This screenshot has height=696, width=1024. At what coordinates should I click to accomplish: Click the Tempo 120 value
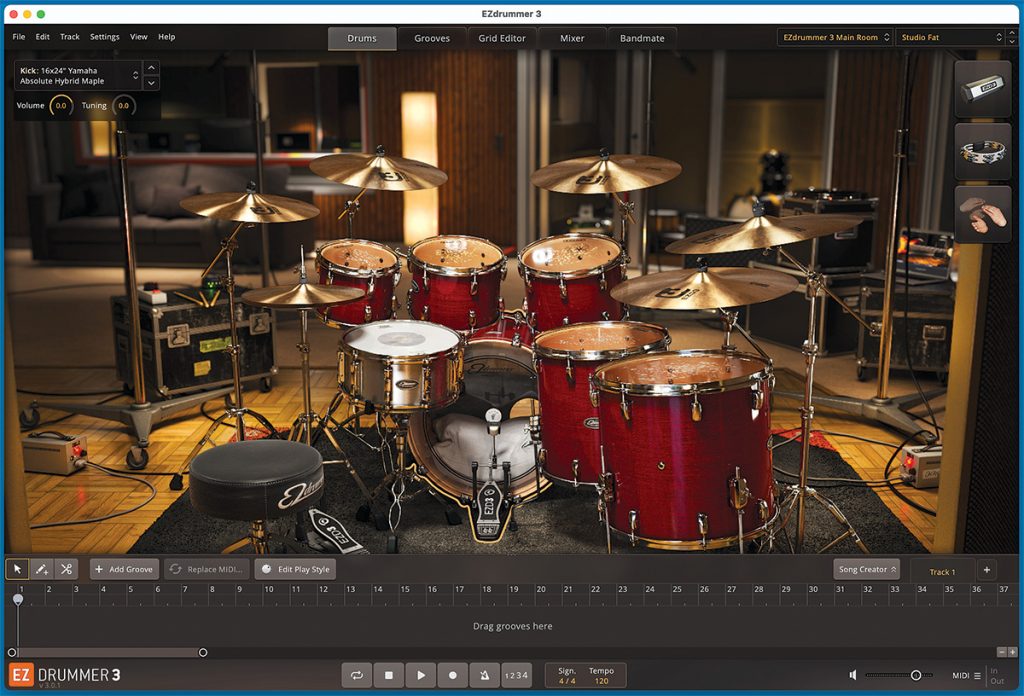[601, 681]
